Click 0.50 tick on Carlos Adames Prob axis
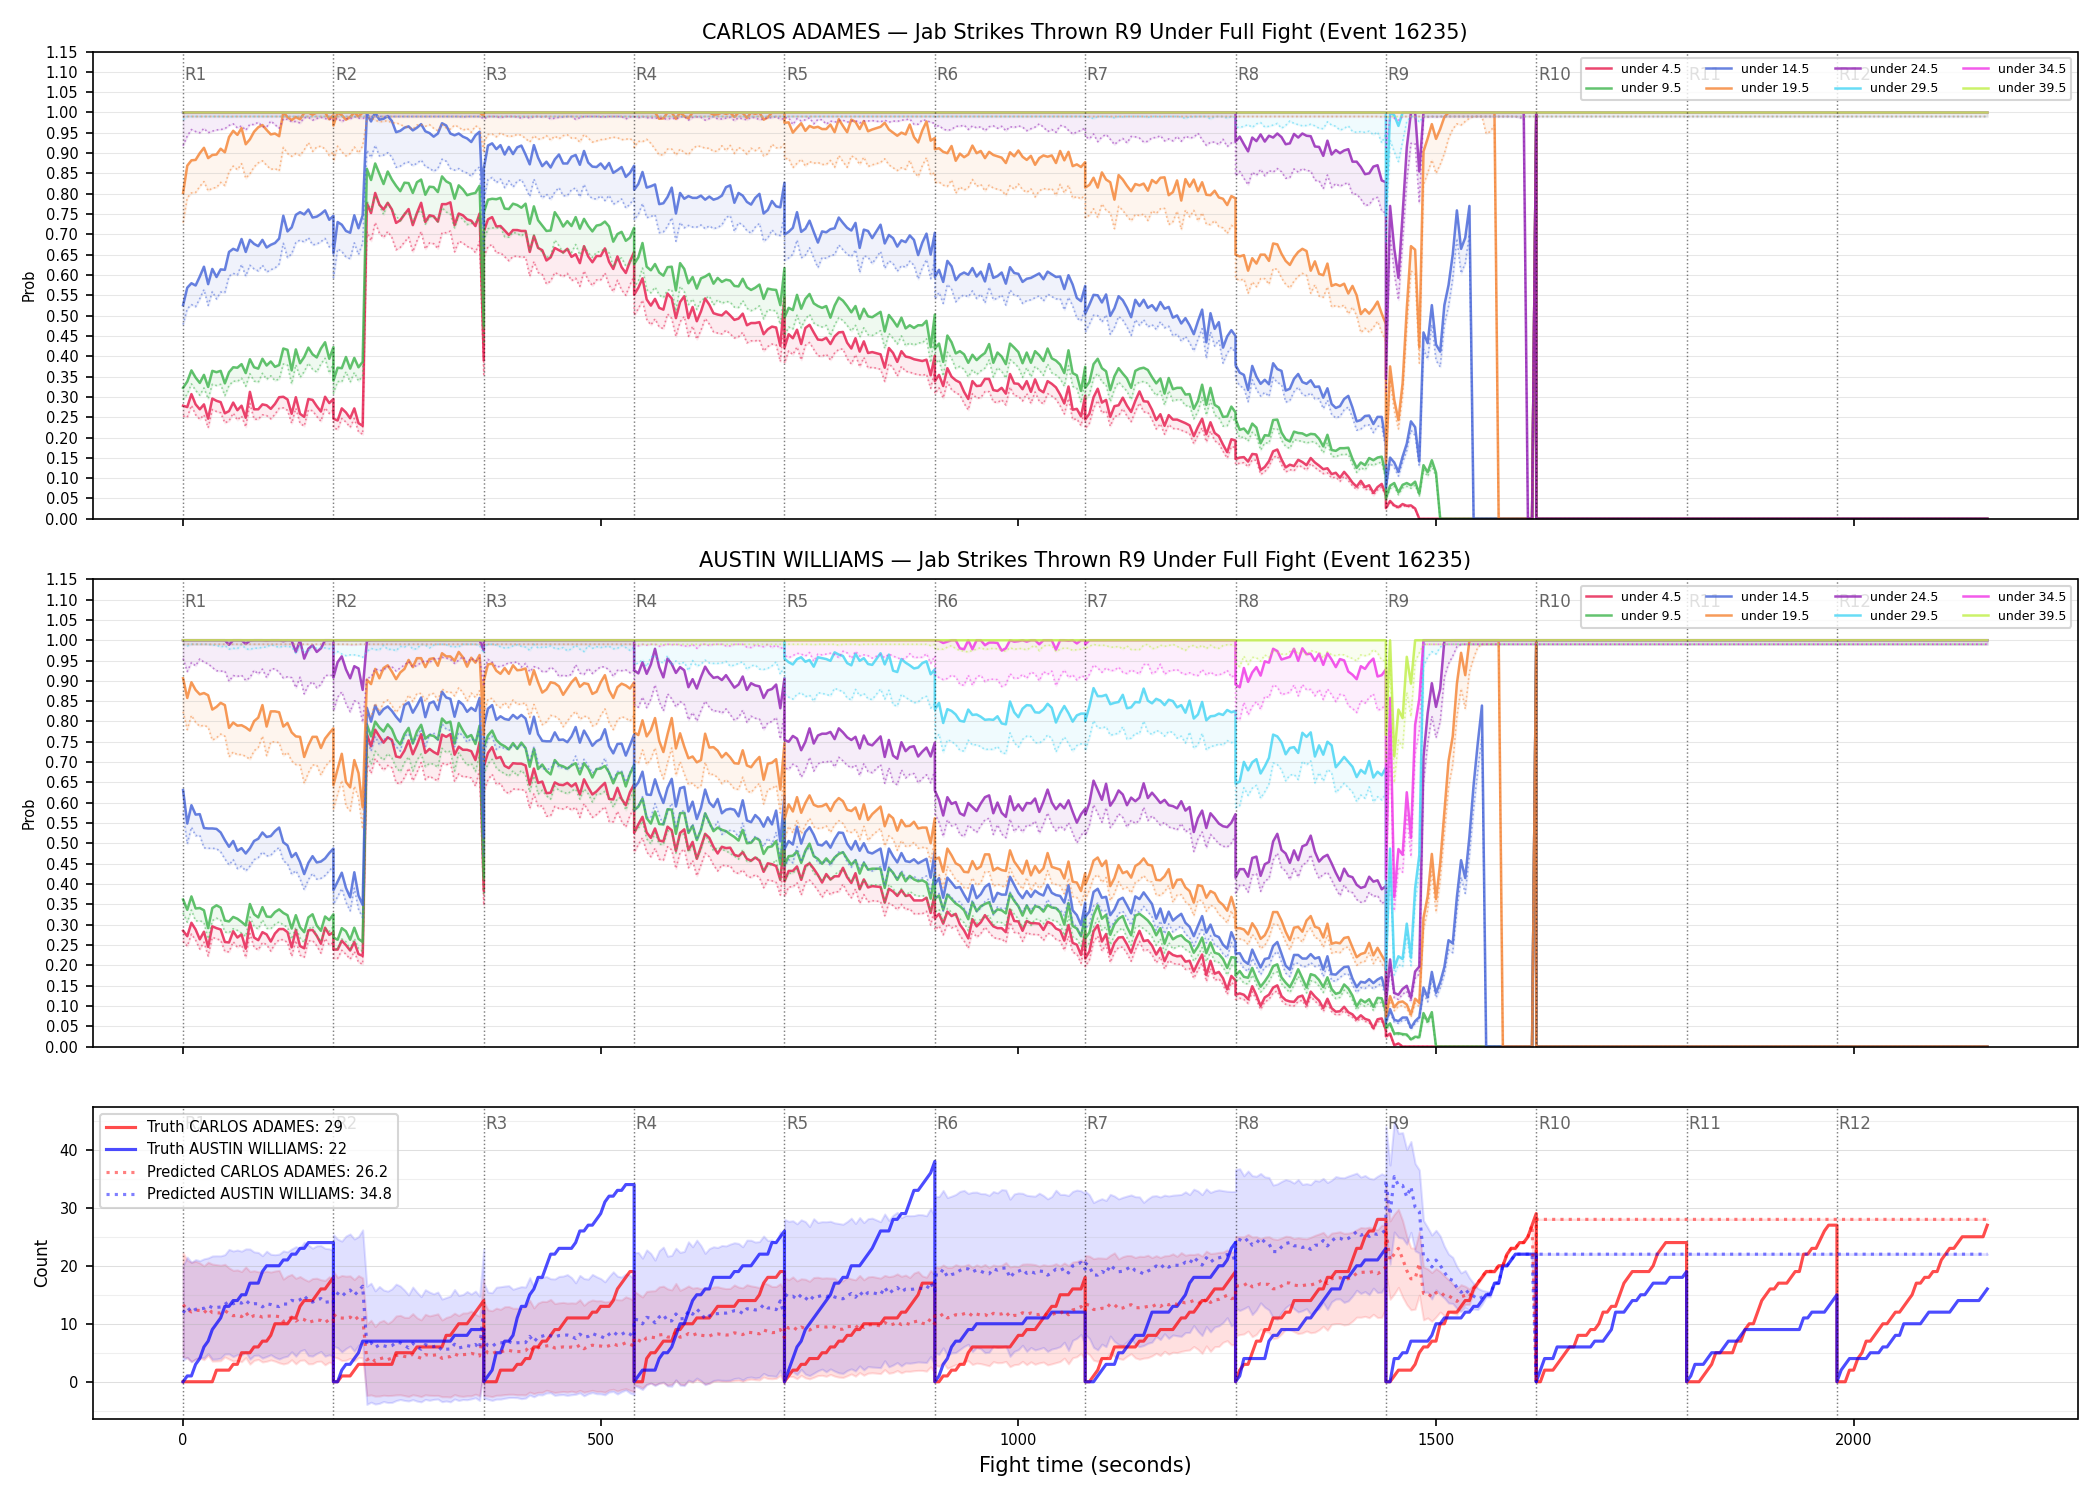This screenshot has height=1500, width=2100. point(62,316)
